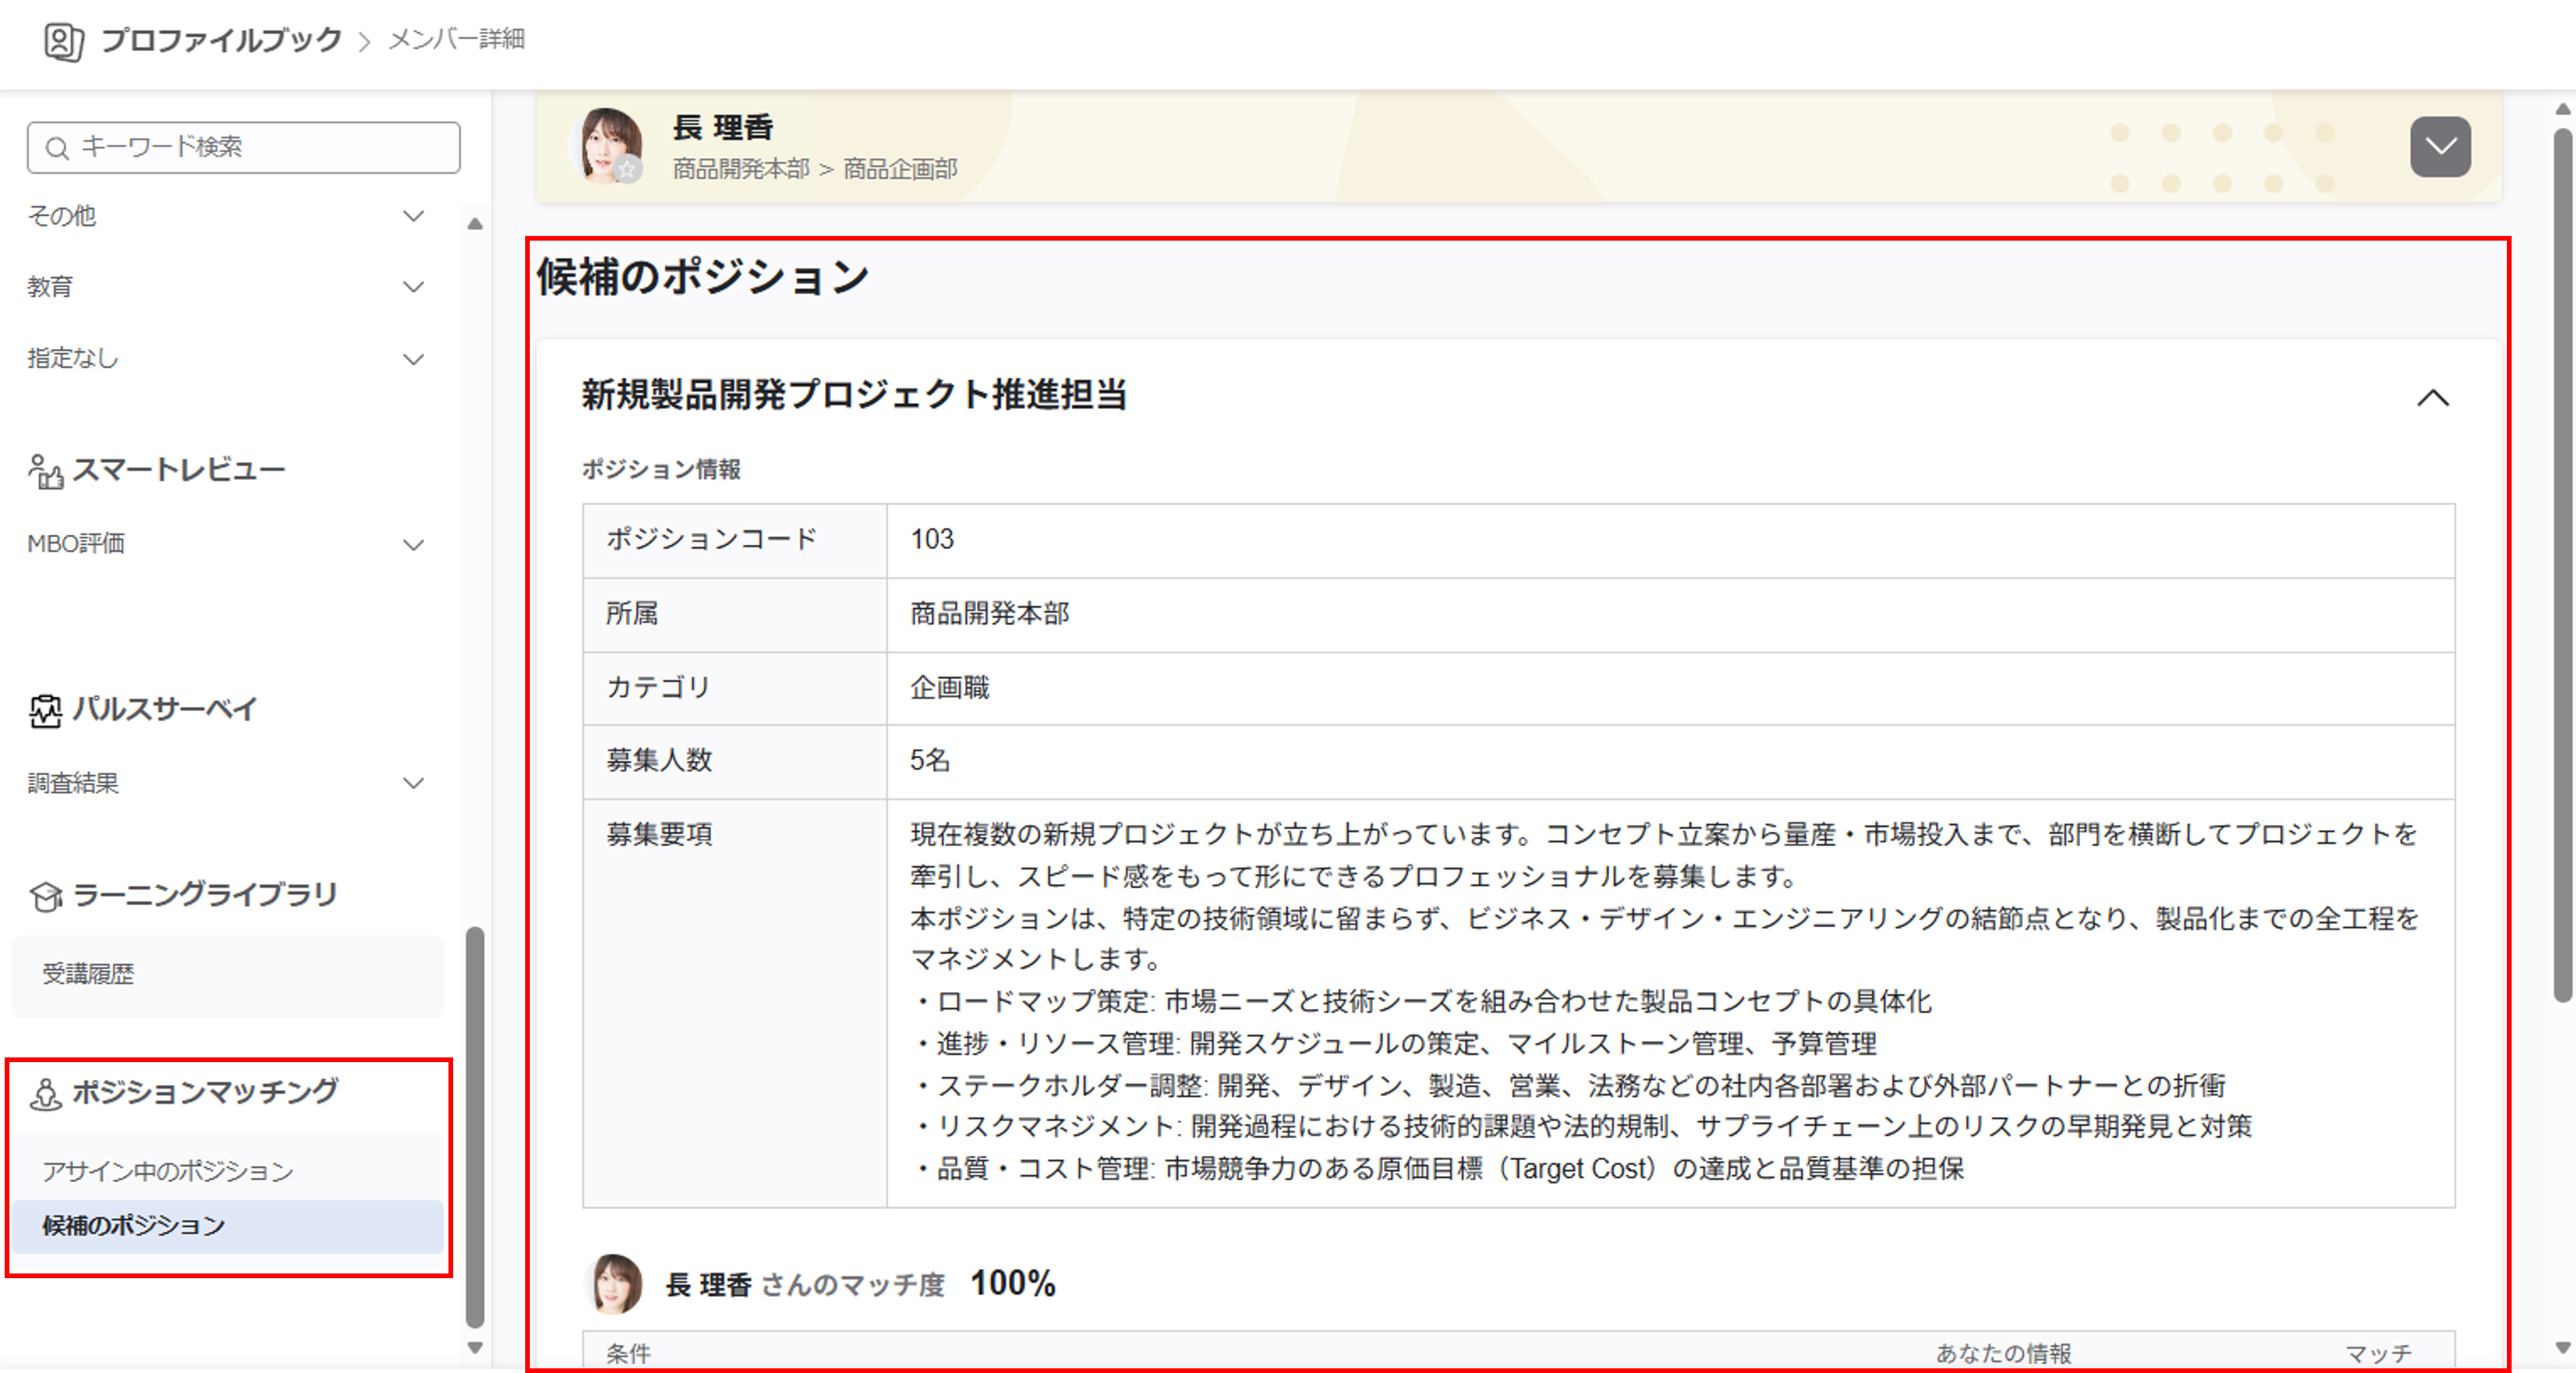Click the ポジション情報 label
The width and height of the screenshot is (2576, 1373).
coord(661,469)
